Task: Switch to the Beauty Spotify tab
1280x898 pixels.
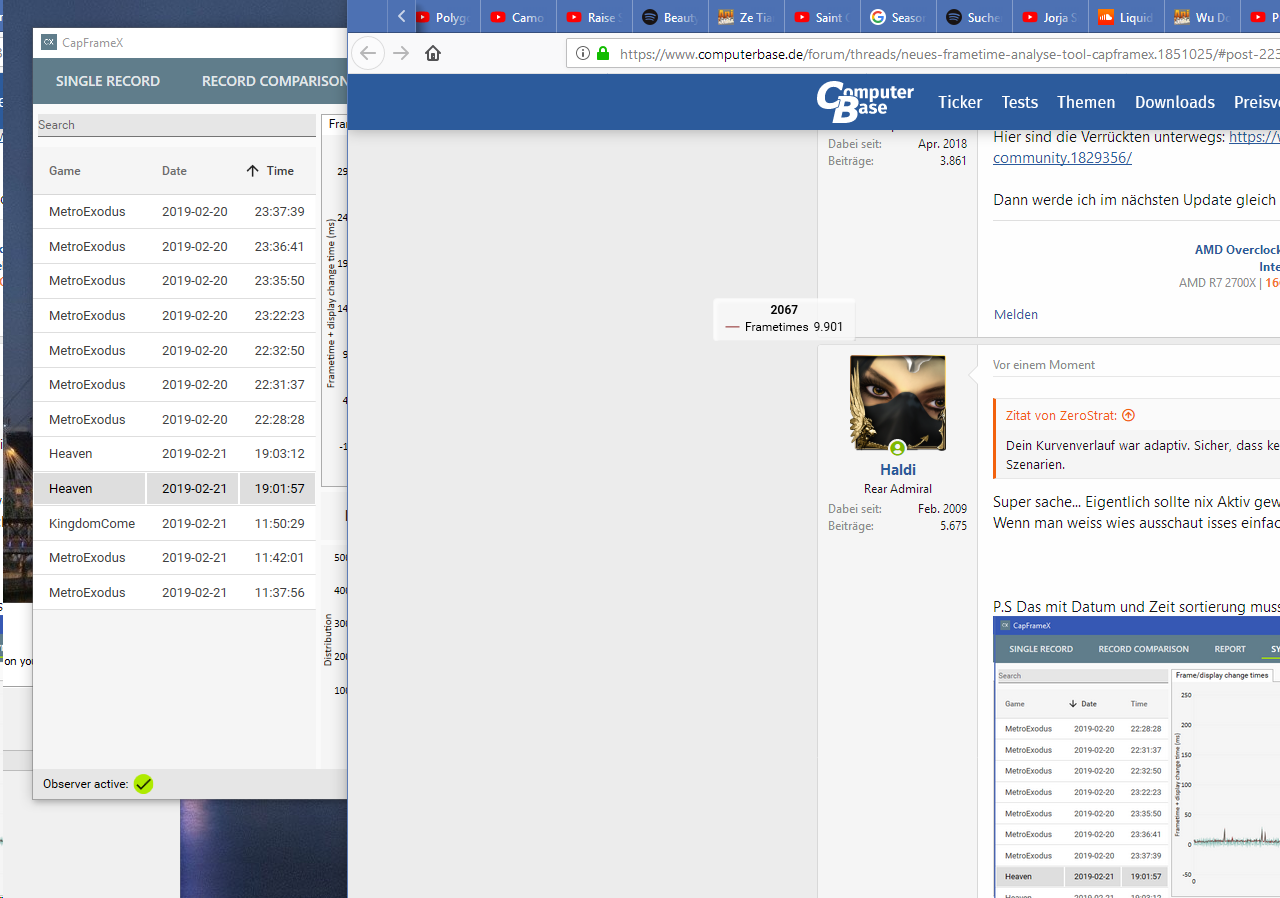Action: pyautogui.click(x=670, y=17)
